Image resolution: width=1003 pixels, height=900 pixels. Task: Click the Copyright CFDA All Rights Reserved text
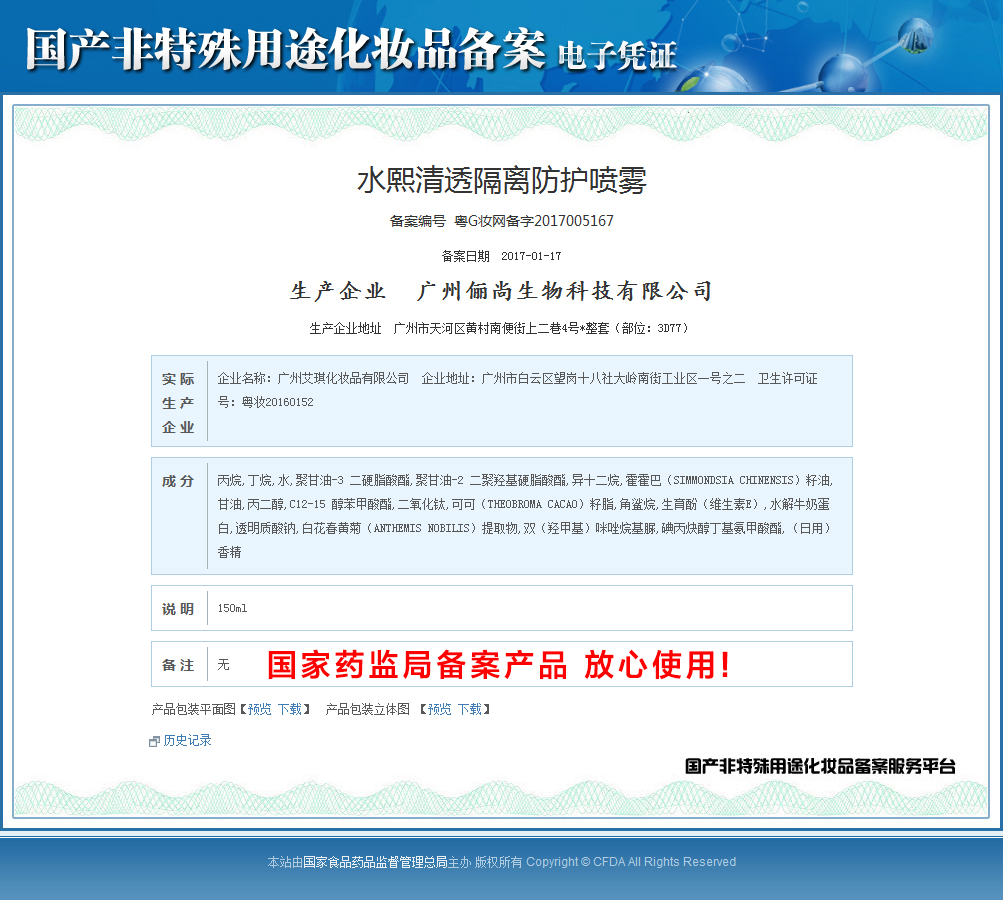[x=631, y=862]
